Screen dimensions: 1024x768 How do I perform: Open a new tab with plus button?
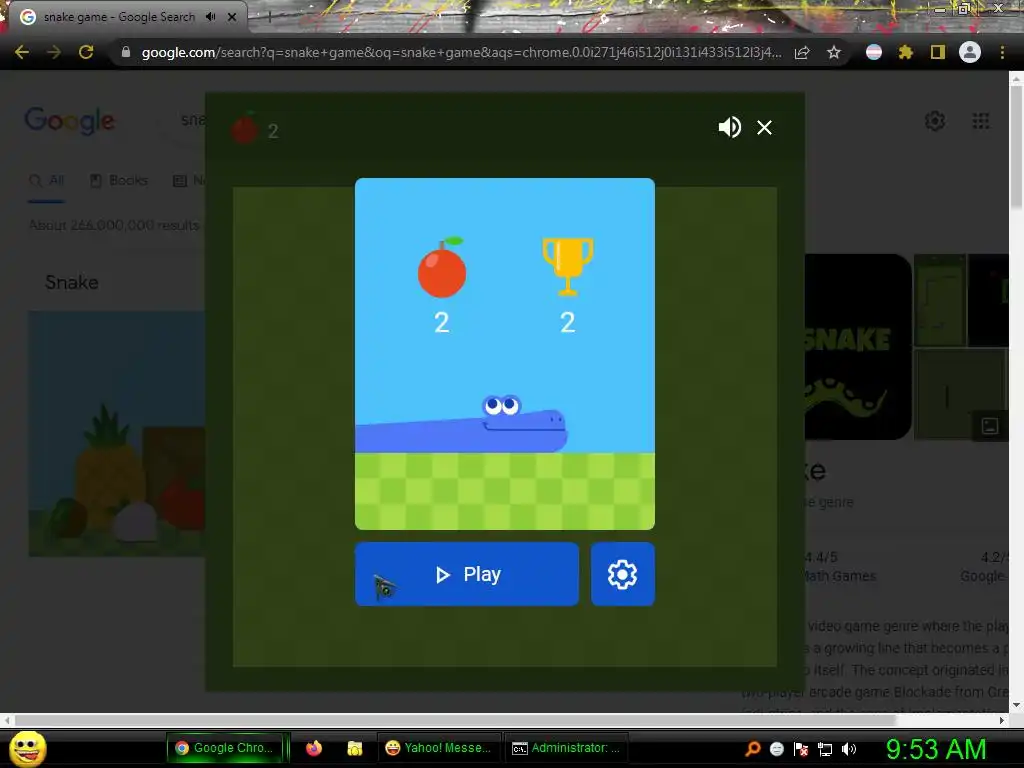pos(269,18)
